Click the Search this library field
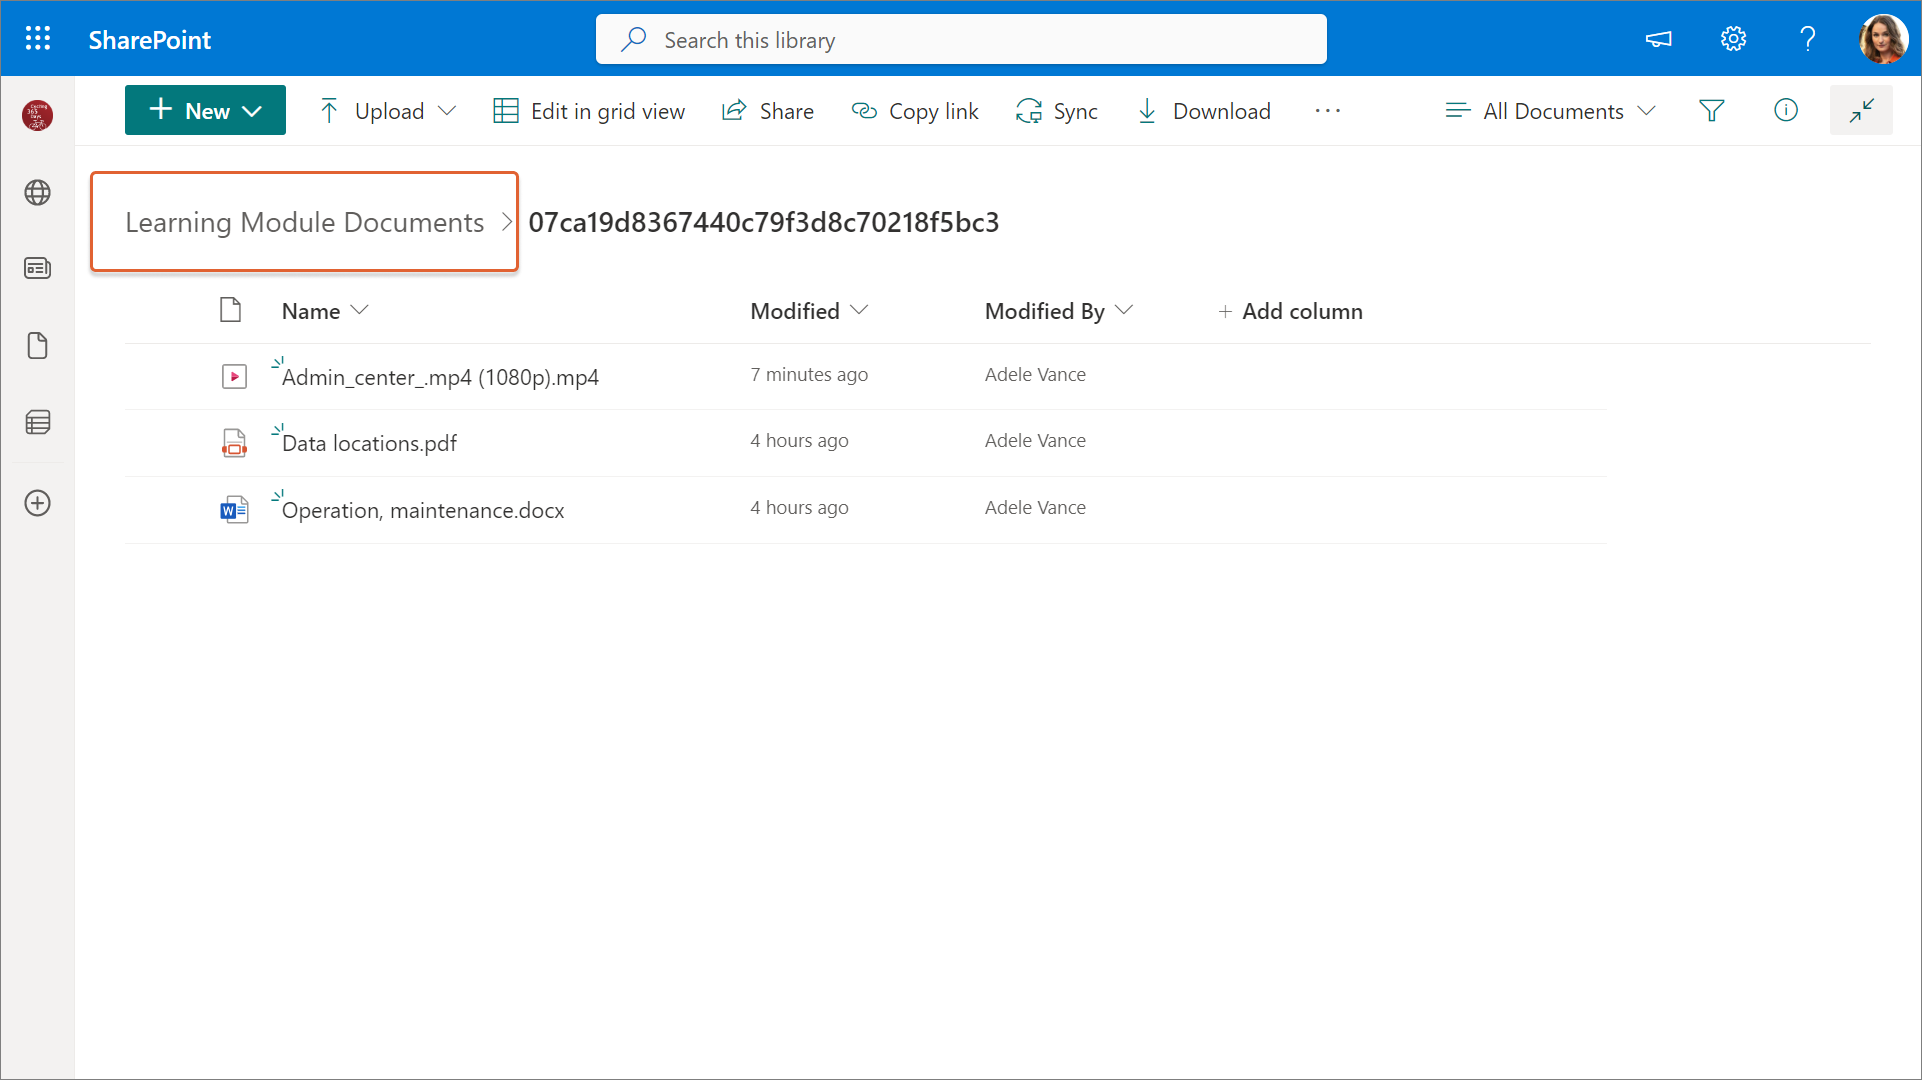 (x=960, y=40)
